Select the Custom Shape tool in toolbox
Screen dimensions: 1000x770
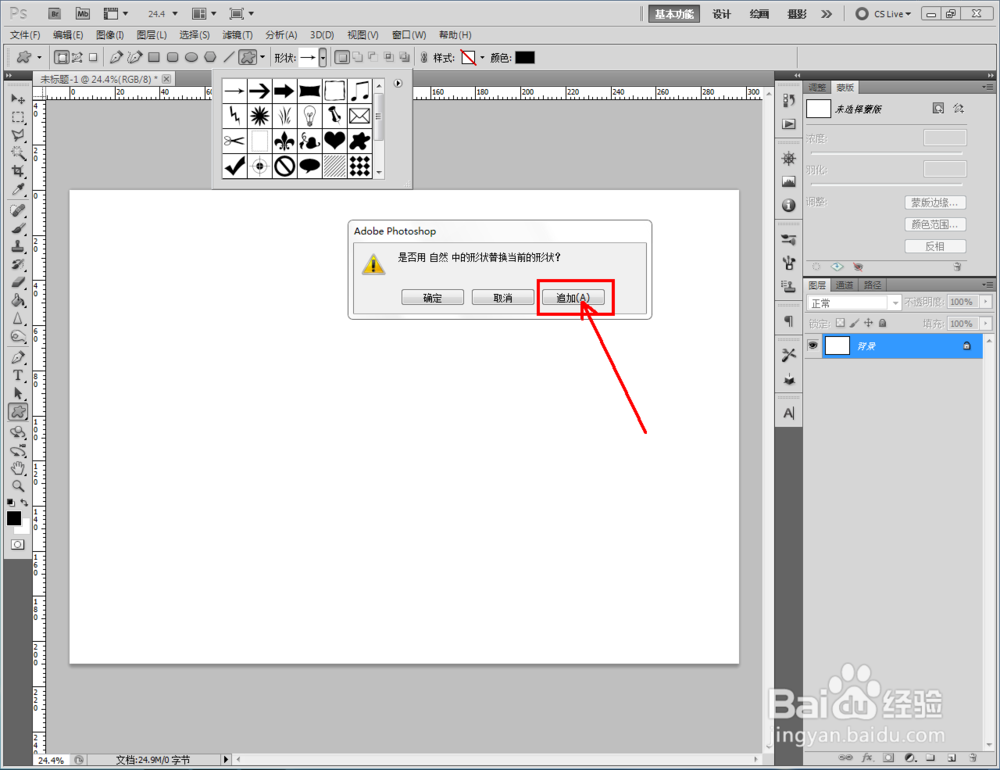coord(18,412)
